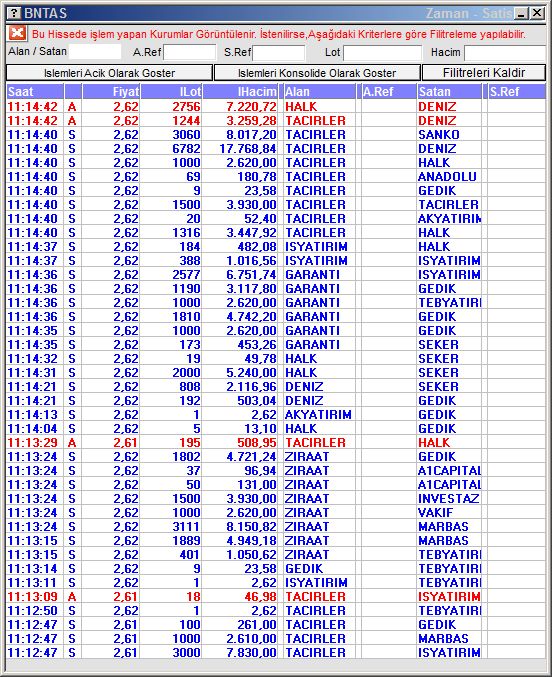Select time cell 11:14:31
Screen dimensions: 552x677
tap(35, 373)
